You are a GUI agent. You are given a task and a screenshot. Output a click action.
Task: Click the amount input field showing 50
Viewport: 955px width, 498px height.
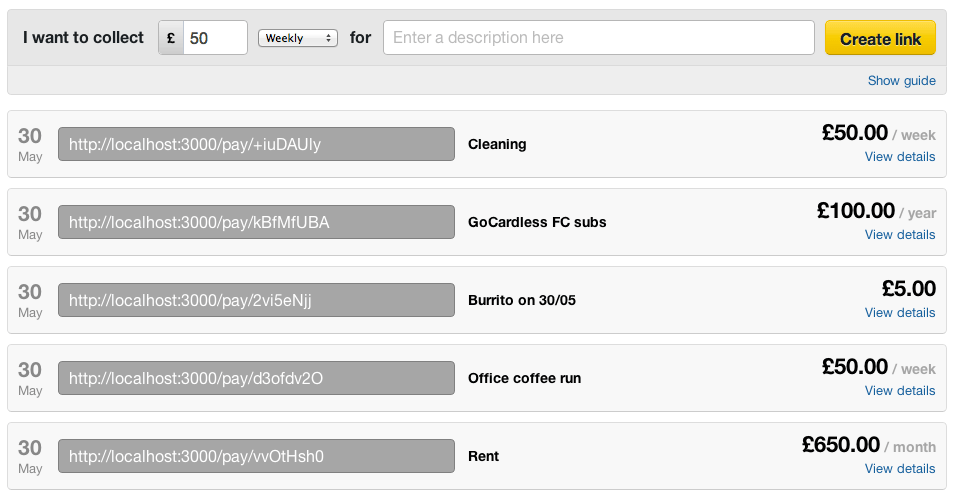[215, 38]
